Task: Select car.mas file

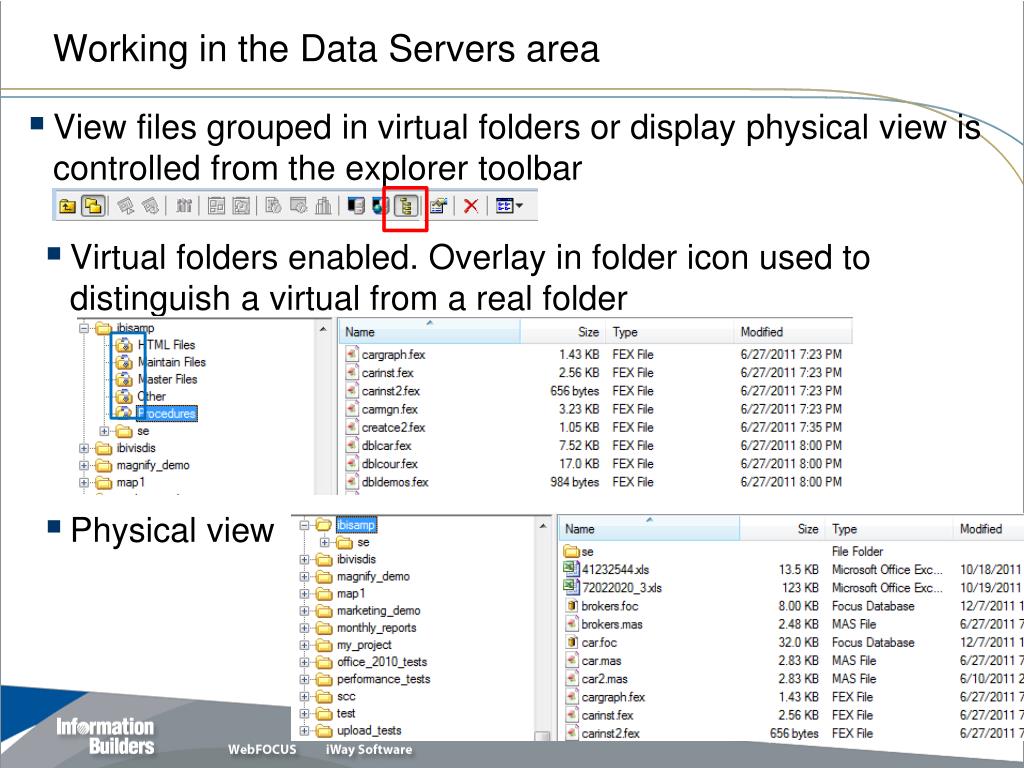Action: click(x=601, y=661)
